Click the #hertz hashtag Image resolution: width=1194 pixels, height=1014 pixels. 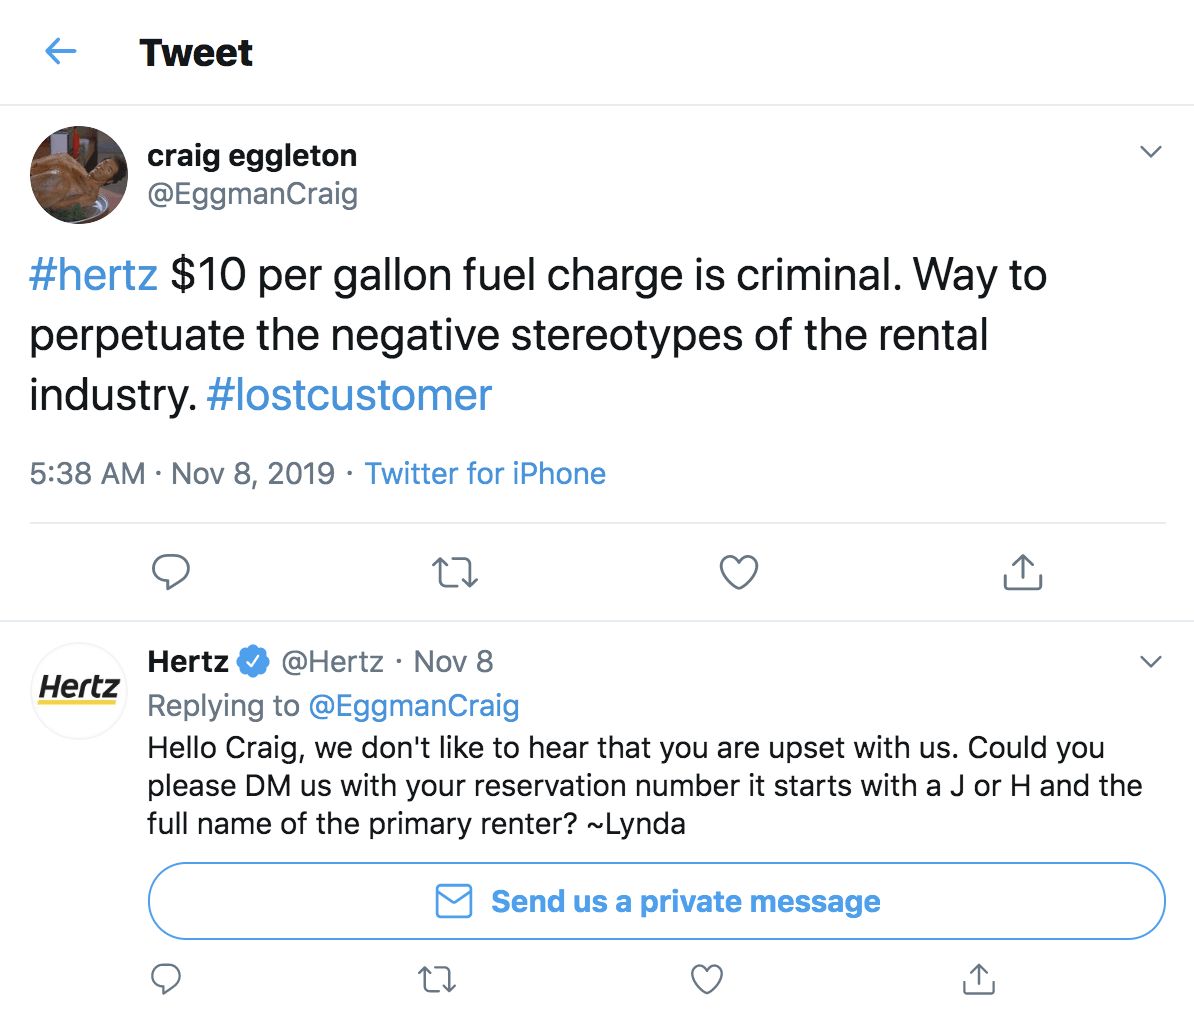(94, 275)
